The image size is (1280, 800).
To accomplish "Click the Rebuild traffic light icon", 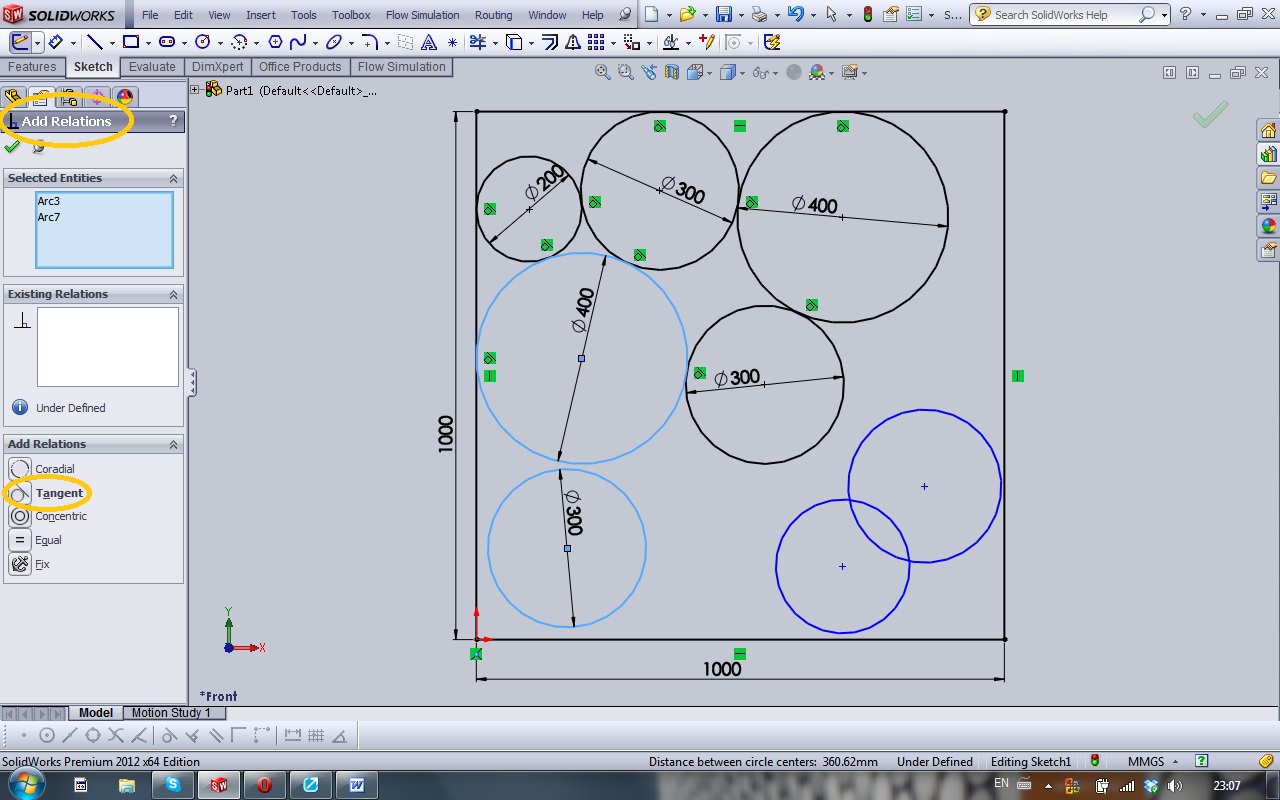I will click(867, 15).
